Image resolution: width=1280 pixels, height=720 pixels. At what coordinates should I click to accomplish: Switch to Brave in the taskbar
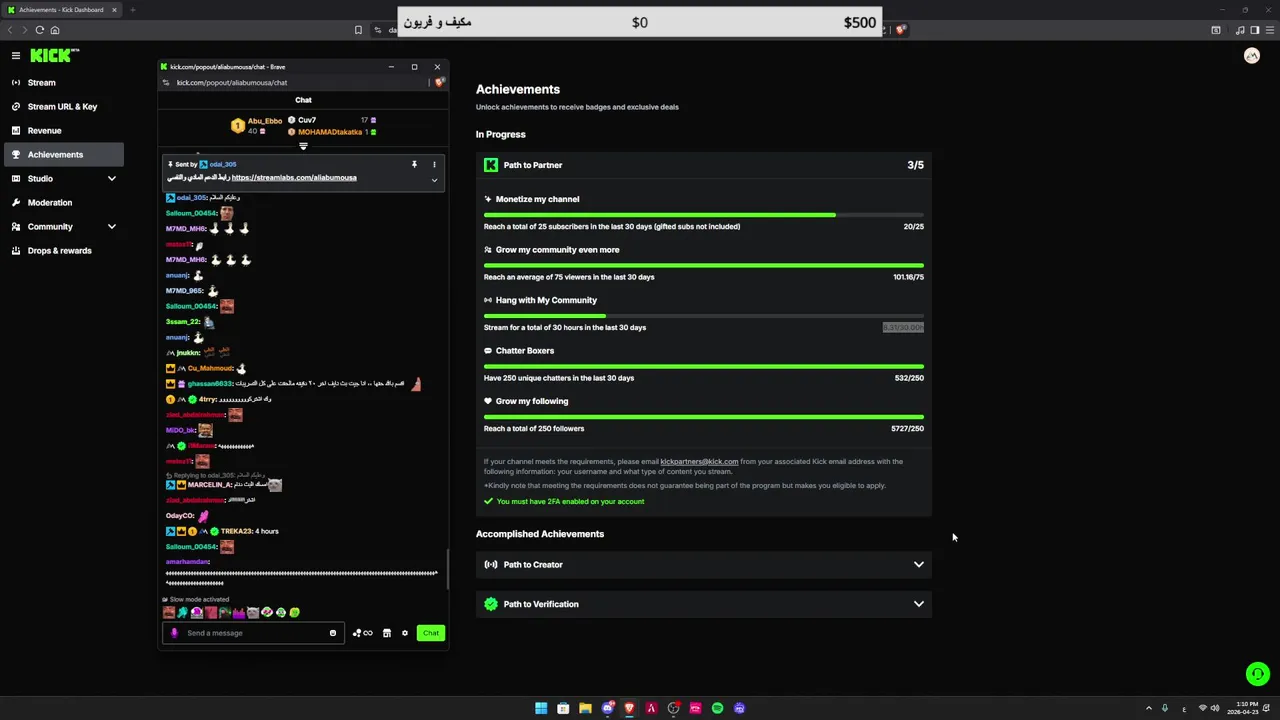(629, 708)
